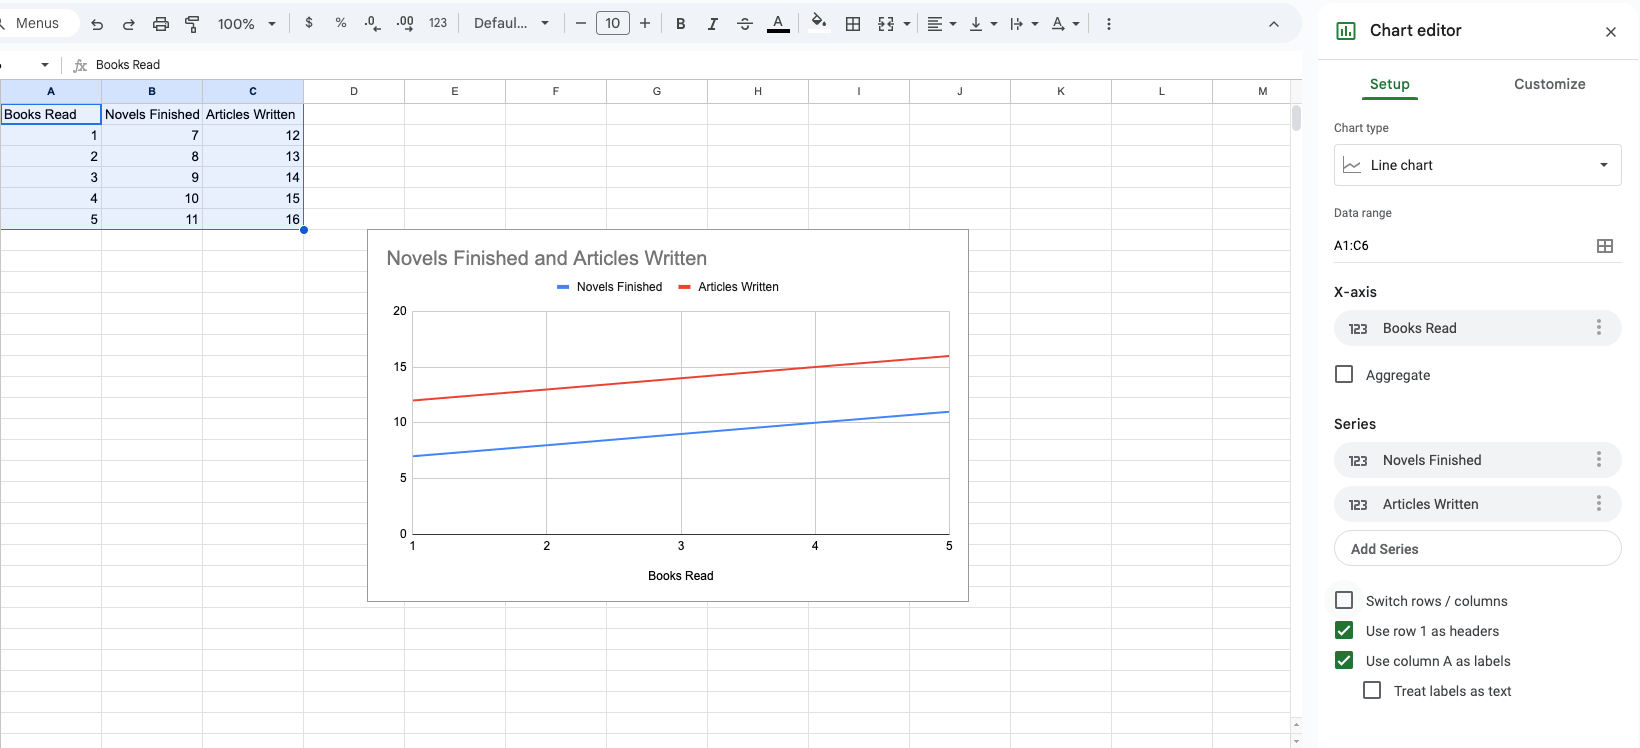This screenshot has height=748, width=1640.
Task: Uncheck Use column A as labels
Action: pos(1344,660)
